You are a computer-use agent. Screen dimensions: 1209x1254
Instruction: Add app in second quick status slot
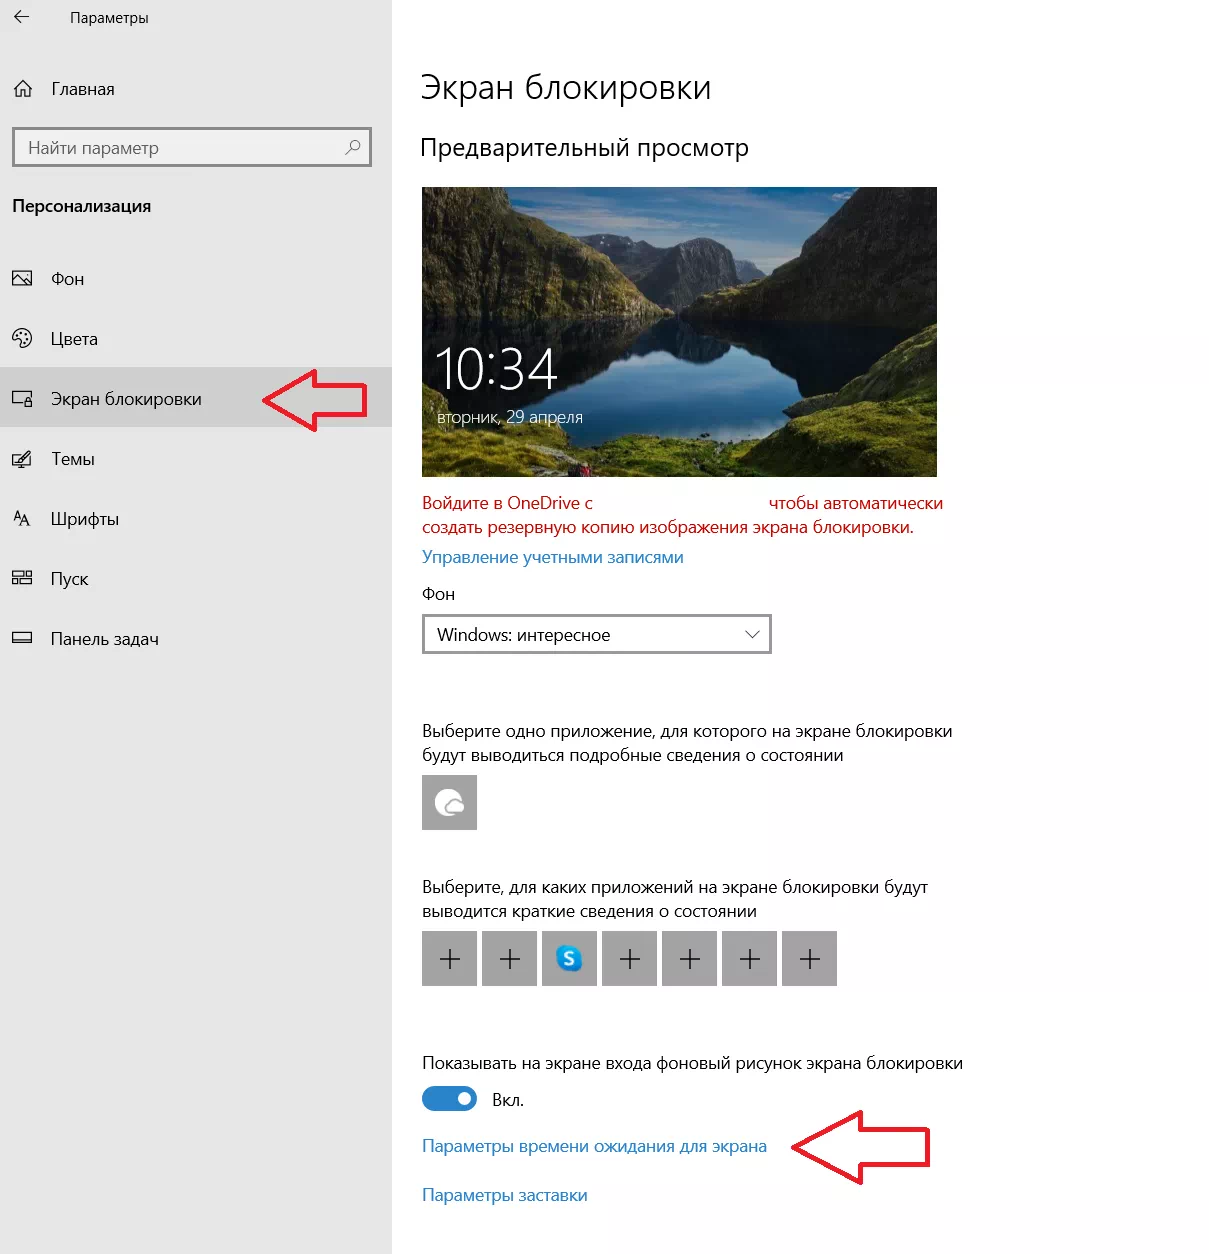509,959
